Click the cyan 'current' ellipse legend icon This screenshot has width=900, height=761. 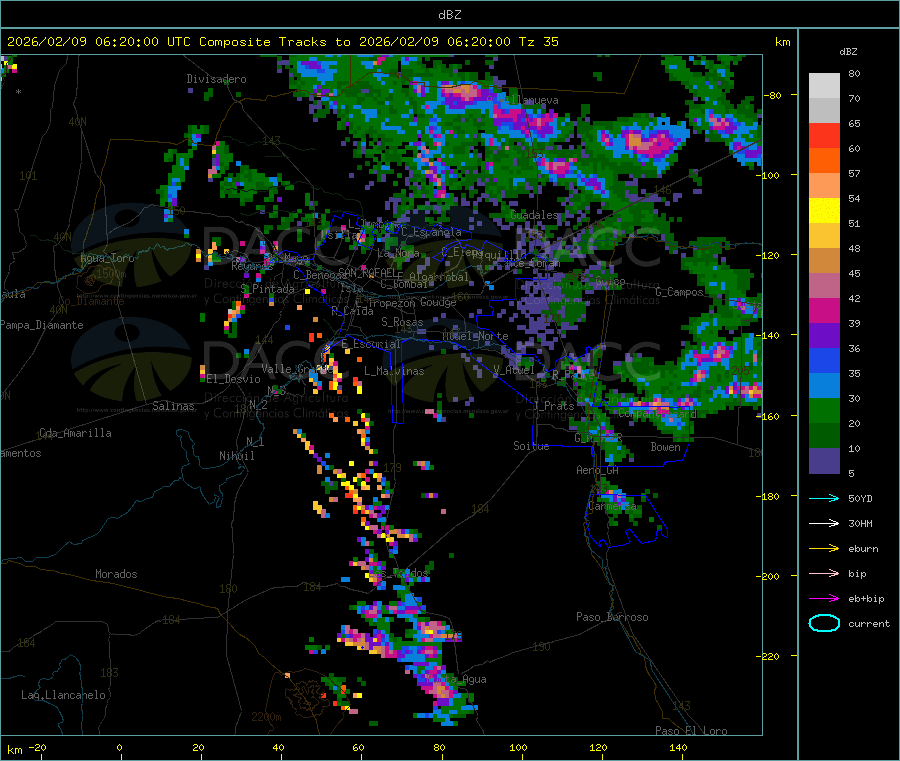pos(824,623)
